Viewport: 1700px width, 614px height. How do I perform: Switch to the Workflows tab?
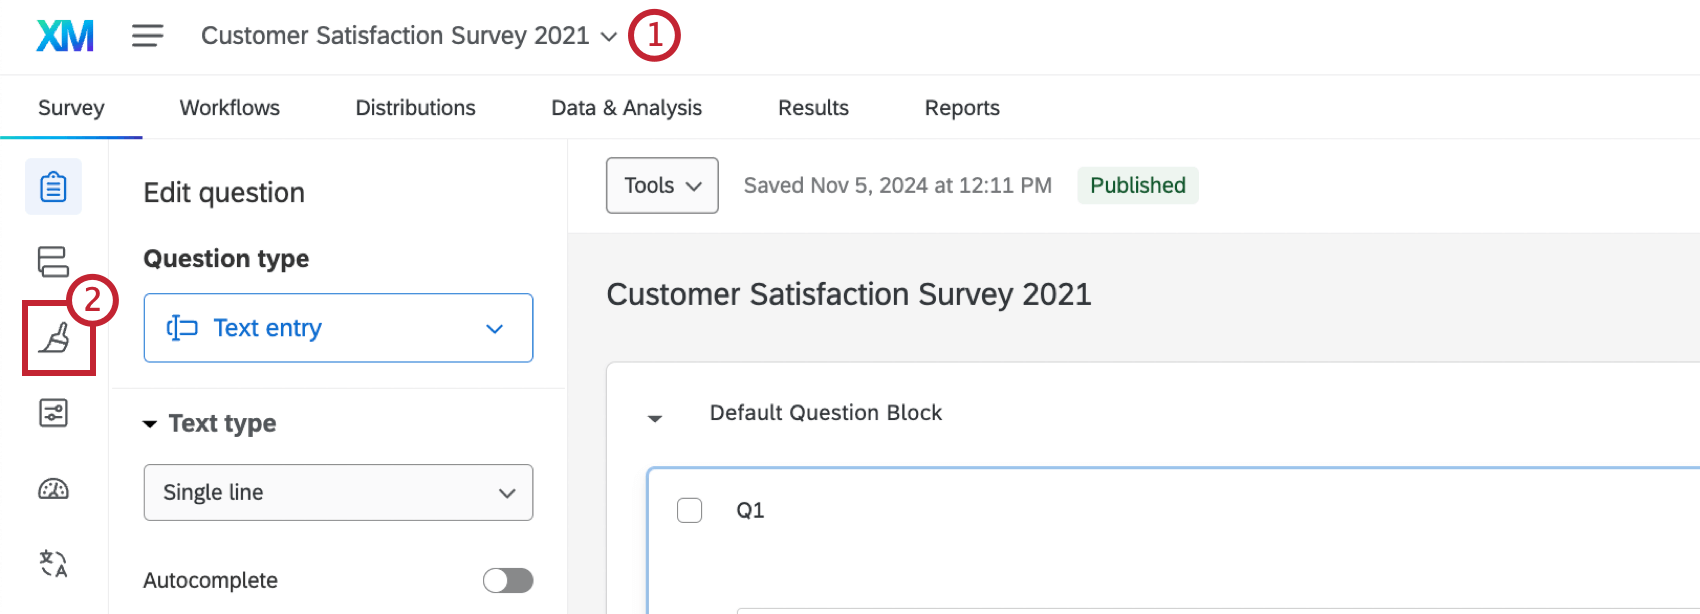230,108
